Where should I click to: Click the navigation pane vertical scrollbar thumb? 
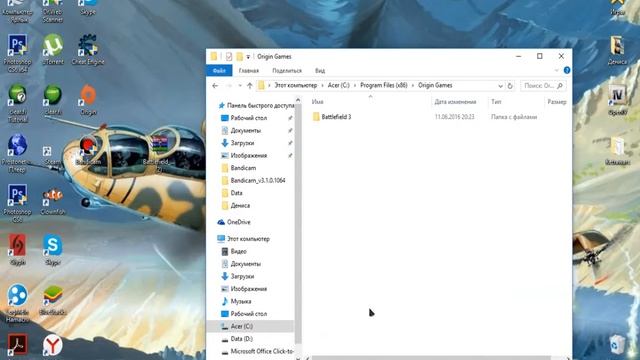tap(298, 224)
